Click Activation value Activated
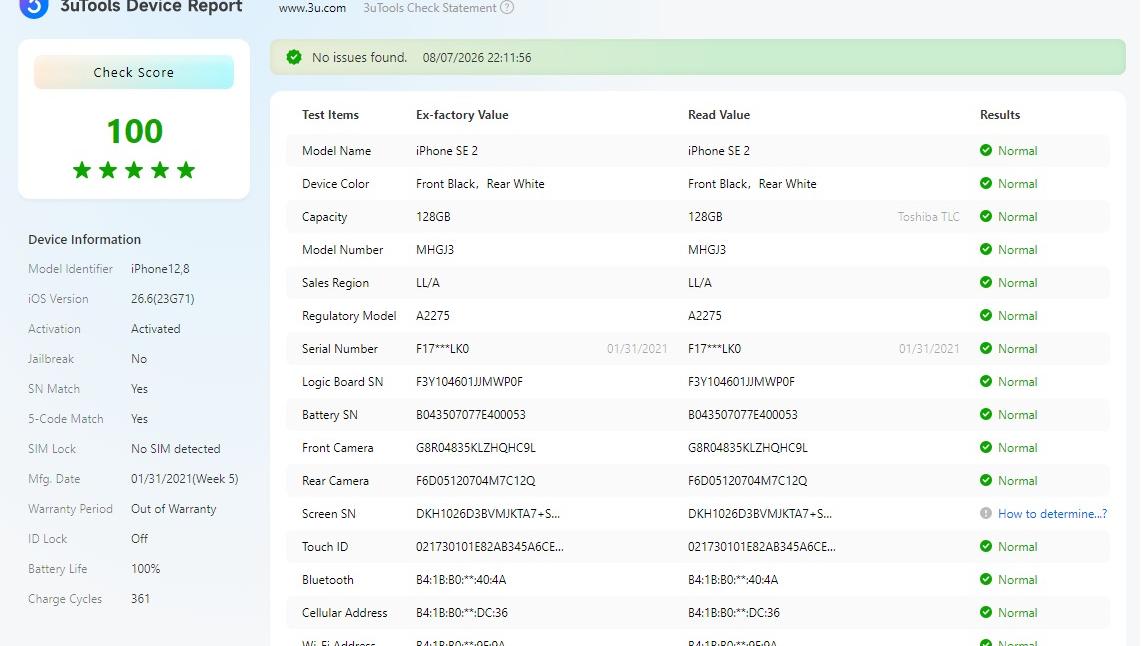 pos(155,329)
